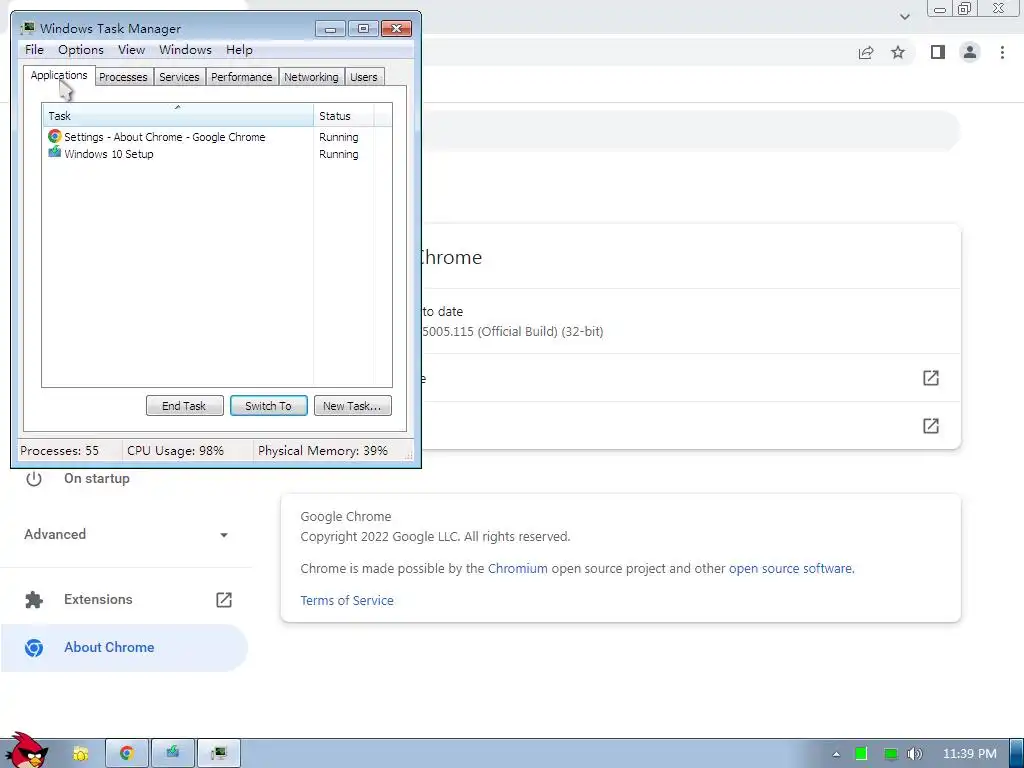
Task: Select the Applications tab
Action: [x=59, y=75]
